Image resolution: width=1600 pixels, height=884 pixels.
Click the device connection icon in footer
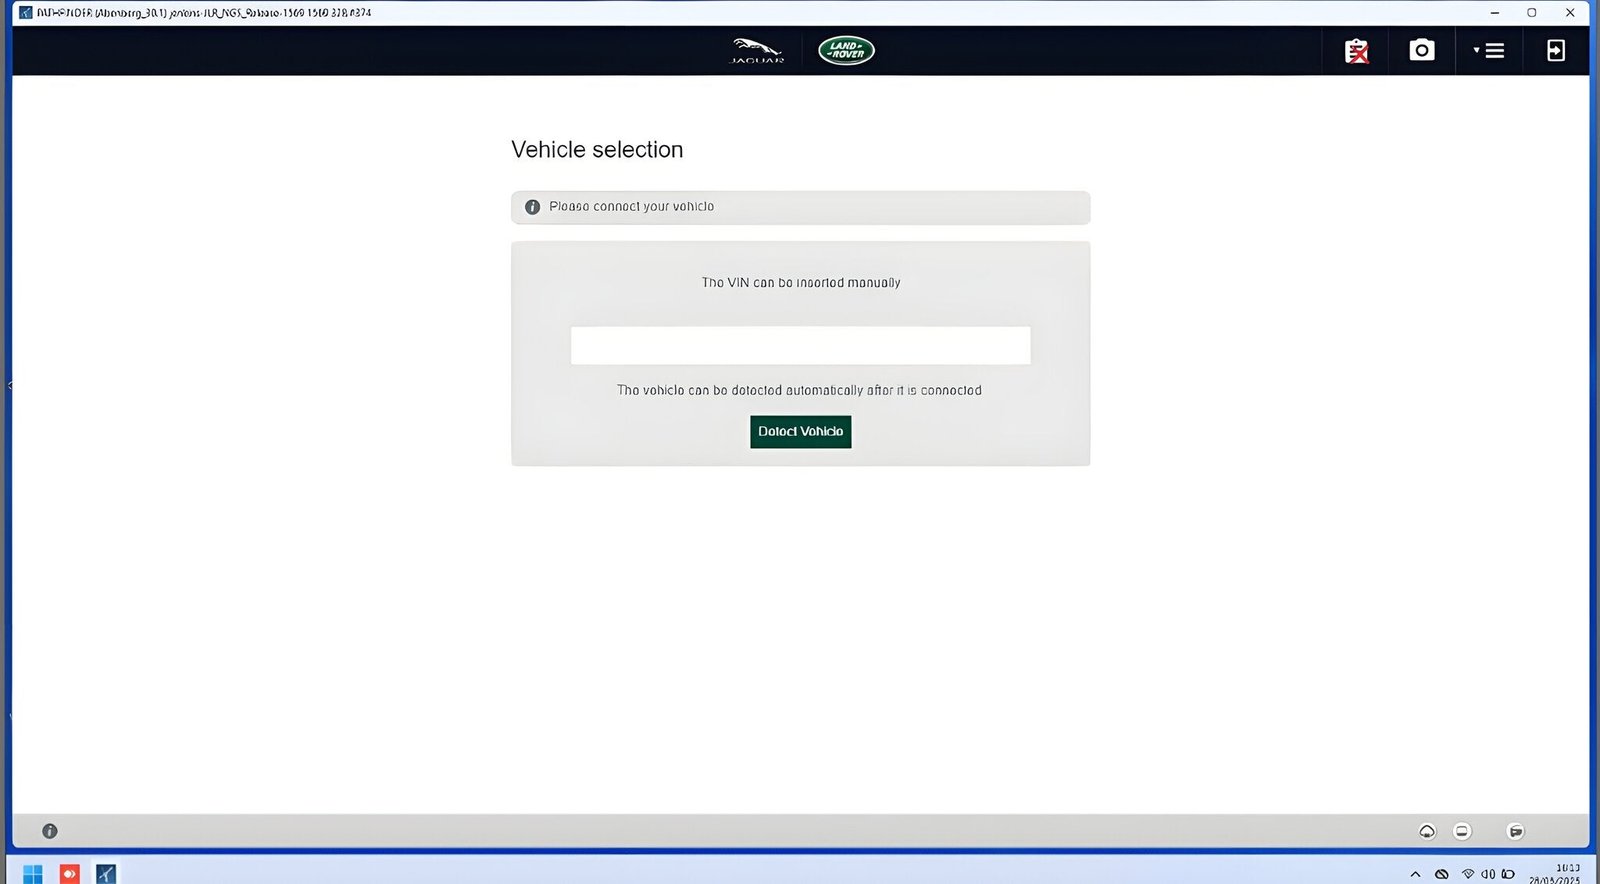coord(1462,831)
